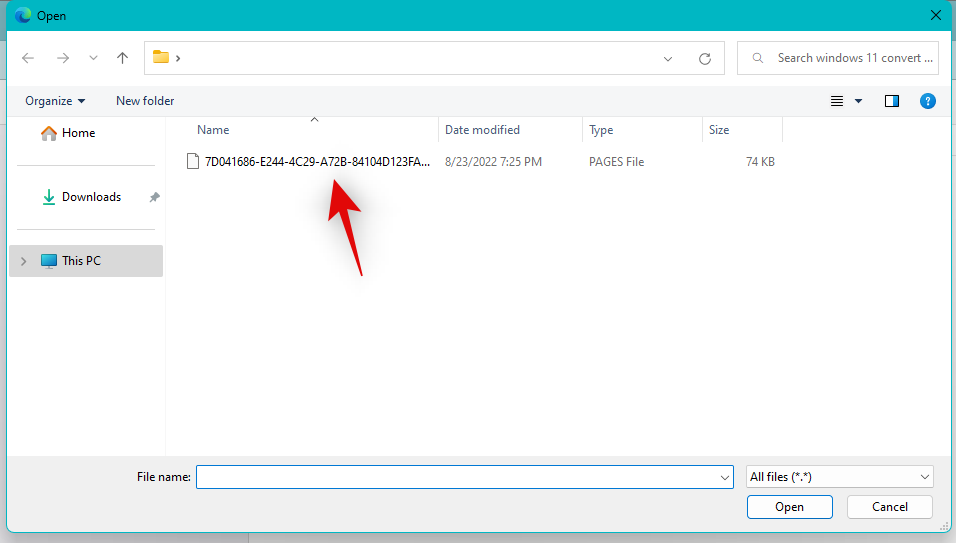Click the PAGES File type cell
This screenshot has height=543, width=956.
616,161
